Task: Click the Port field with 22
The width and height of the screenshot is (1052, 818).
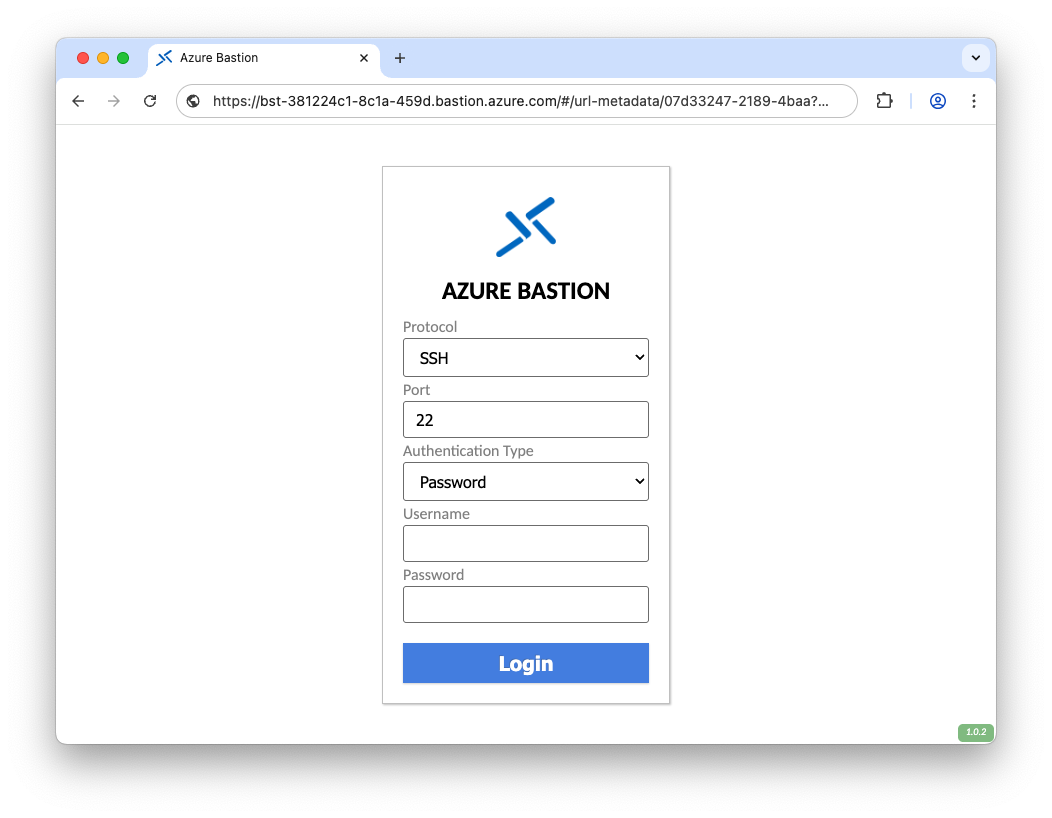Action: (x=526, y=420)
